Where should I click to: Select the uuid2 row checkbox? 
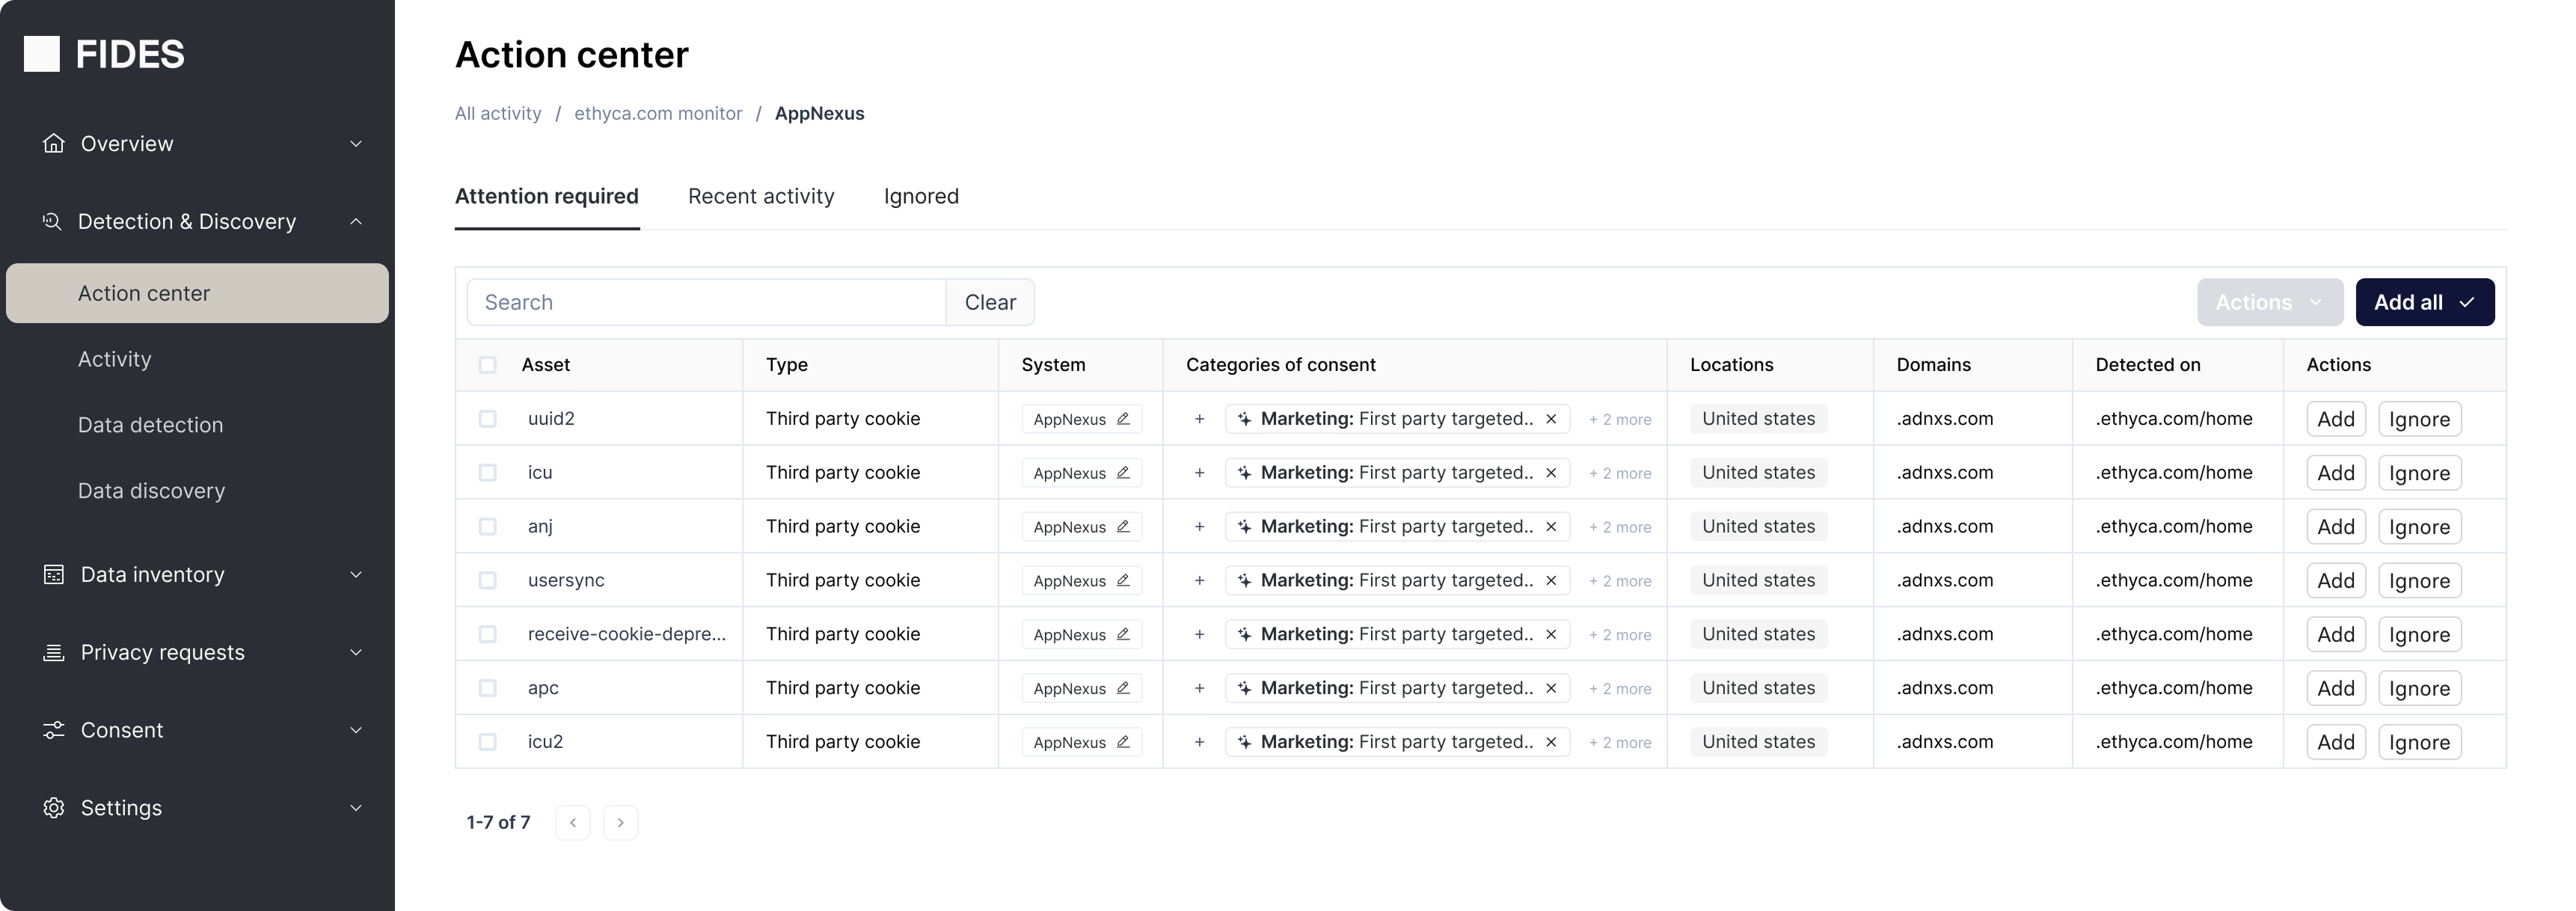pos(487,419)
